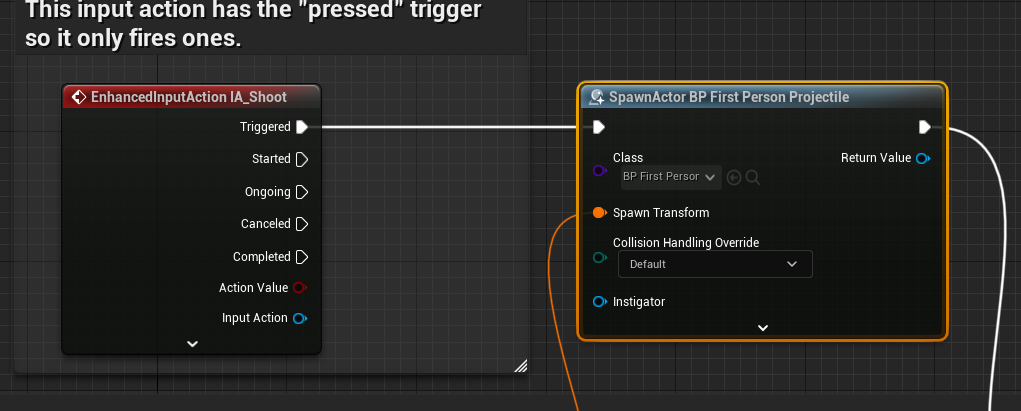This screenshot has width=1021, height=411.
Task: Expand the EnhancedInputAction node's advanced pins
Action: coord(192,344)
